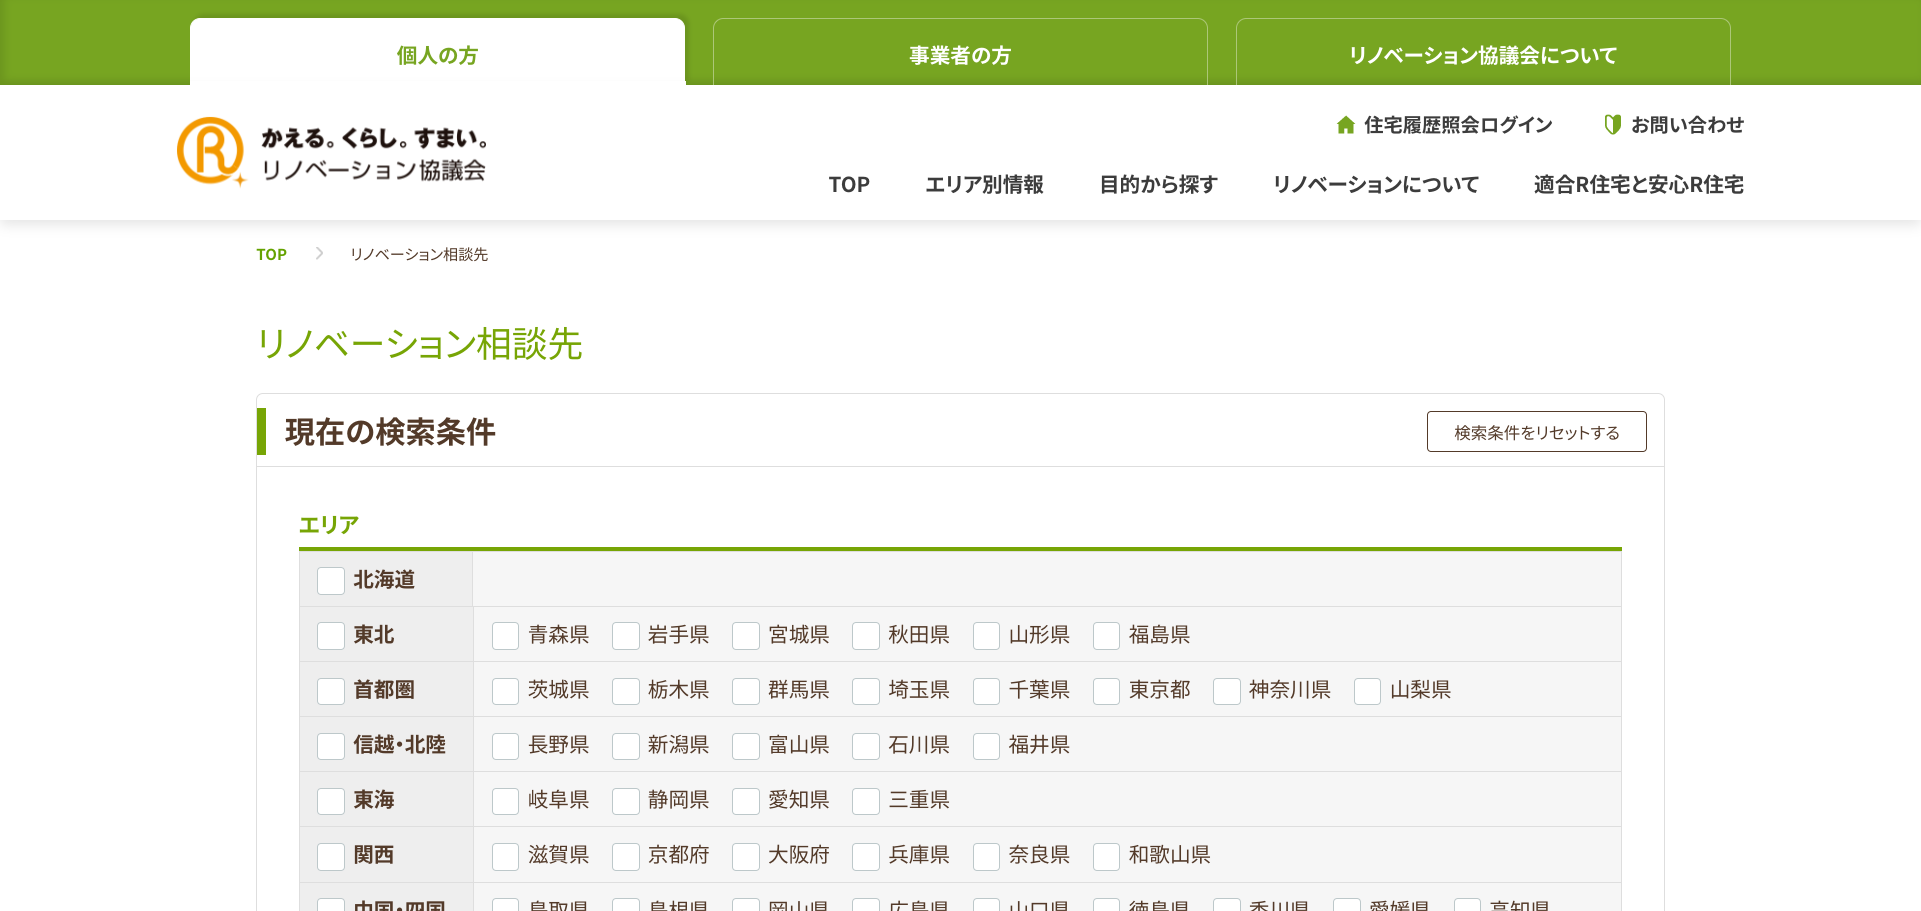
Task: Select the 群馬県 checkbox
Action: (x=746, y=691)
